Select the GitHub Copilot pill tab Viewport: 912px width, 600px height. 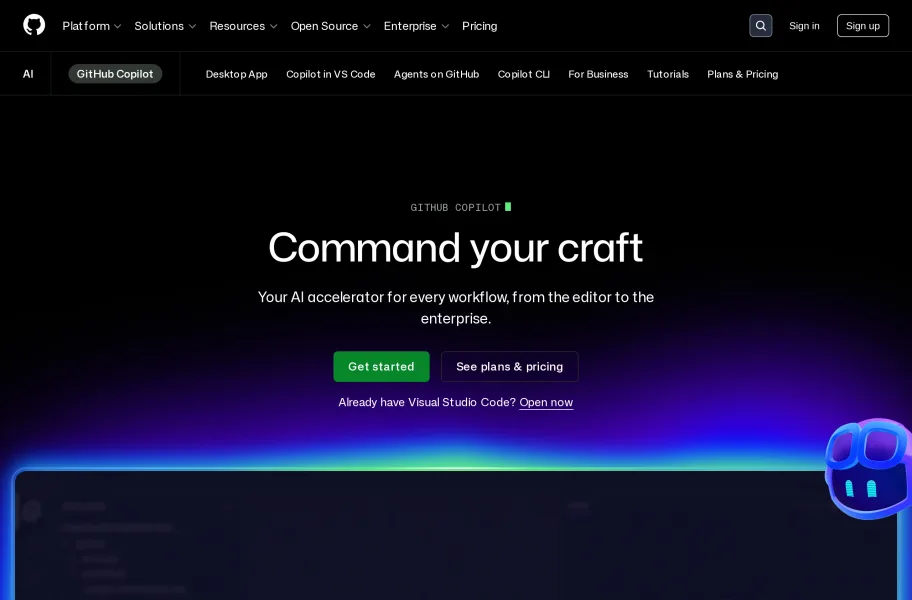click(x=115, y=74)
